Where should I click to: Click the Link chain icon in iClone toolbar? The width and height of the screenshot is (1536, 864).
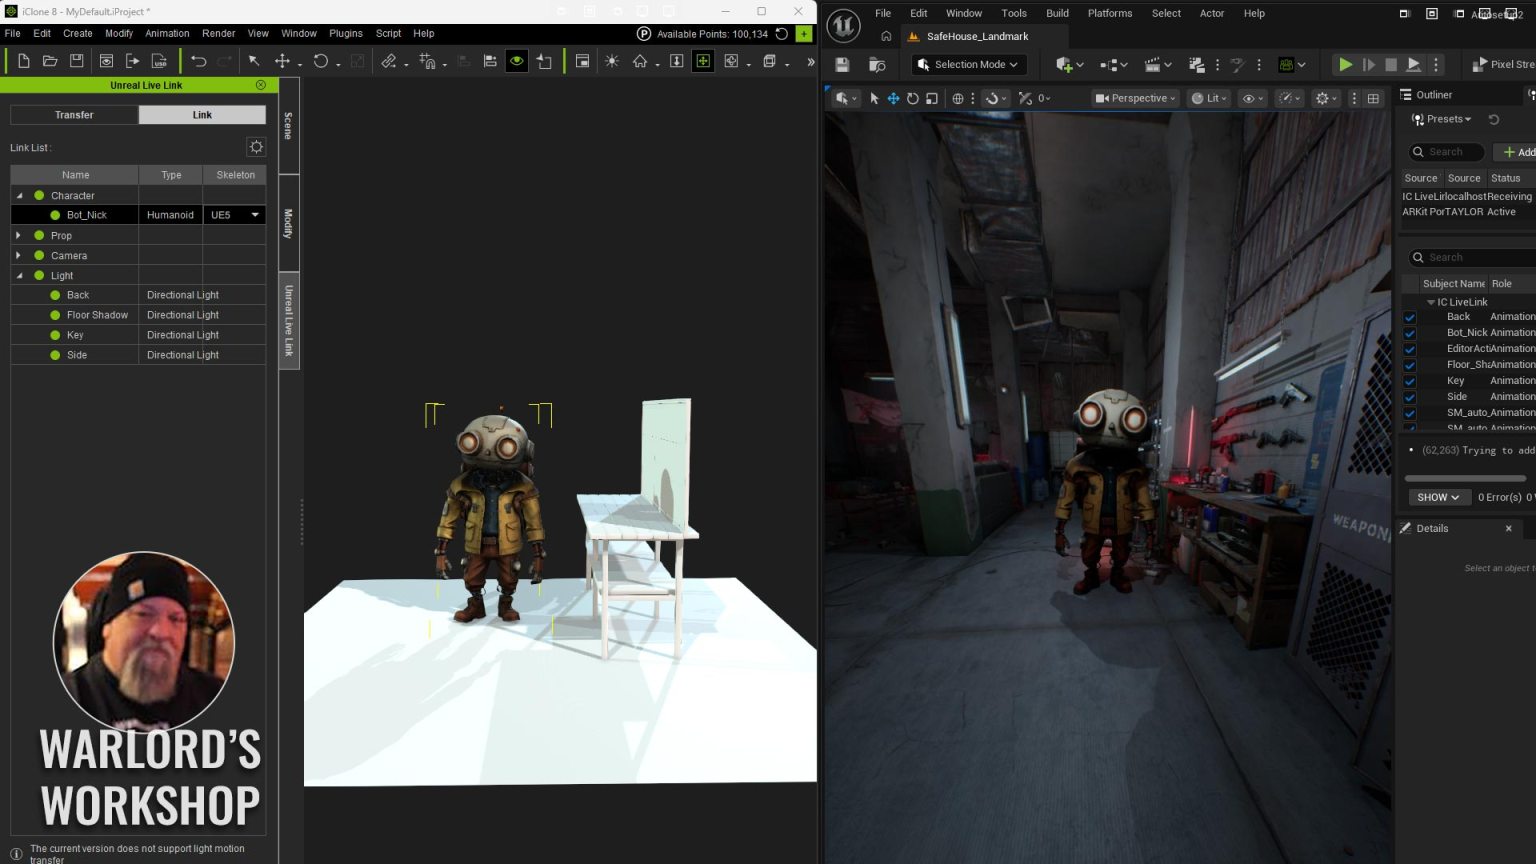(389, 61)
